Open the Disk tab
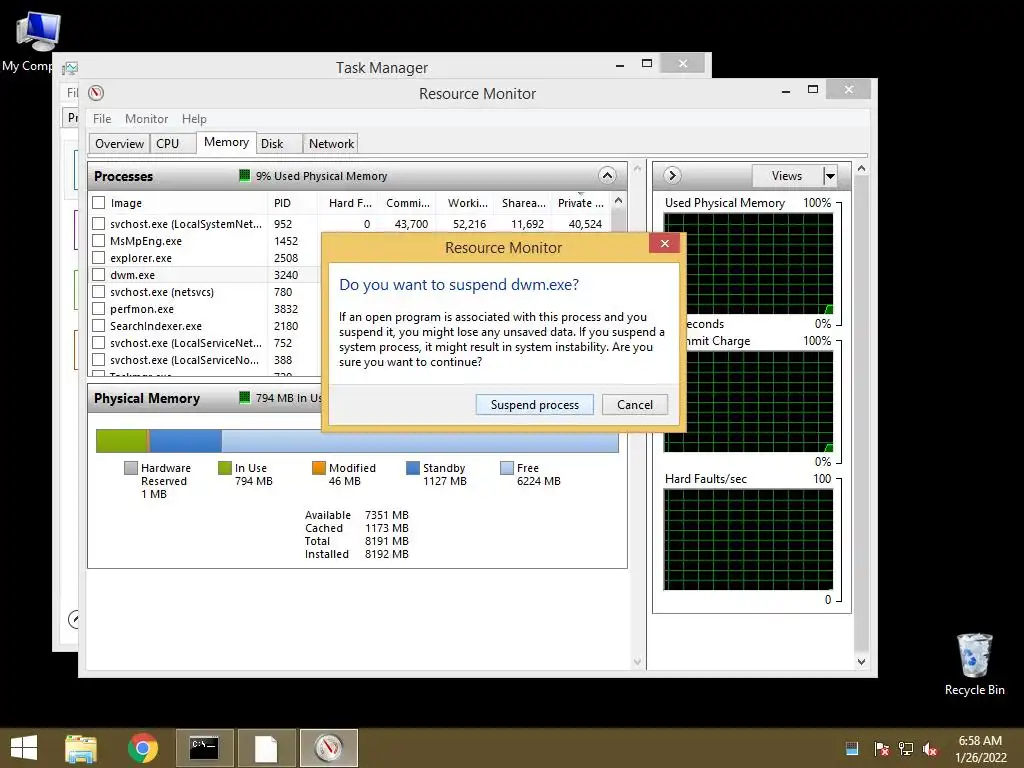The width and height of the screenshot is (1024, 768). 279,144
